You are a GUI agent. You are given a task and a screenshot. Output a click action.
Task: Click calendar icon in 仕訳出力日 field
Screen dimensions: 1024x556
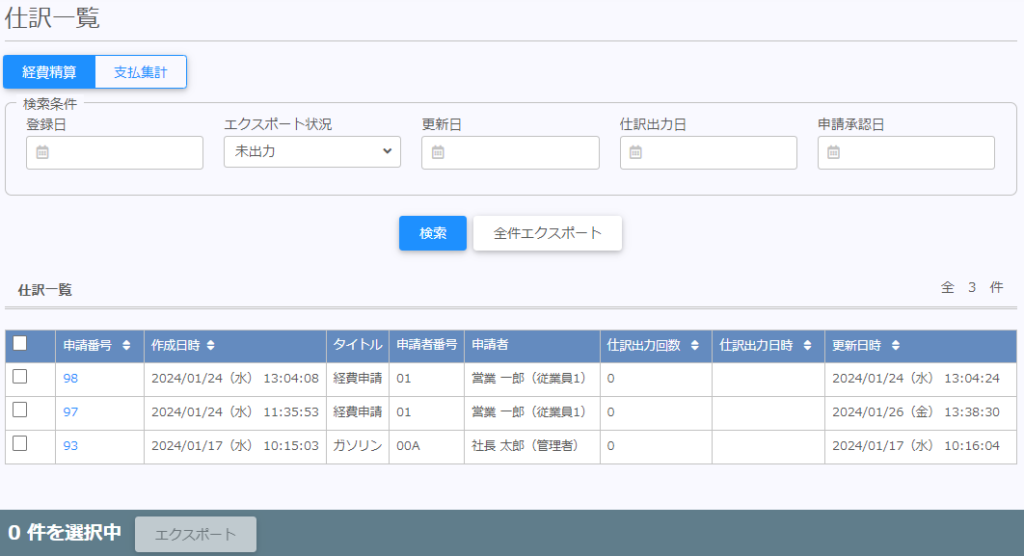(636, 153)
